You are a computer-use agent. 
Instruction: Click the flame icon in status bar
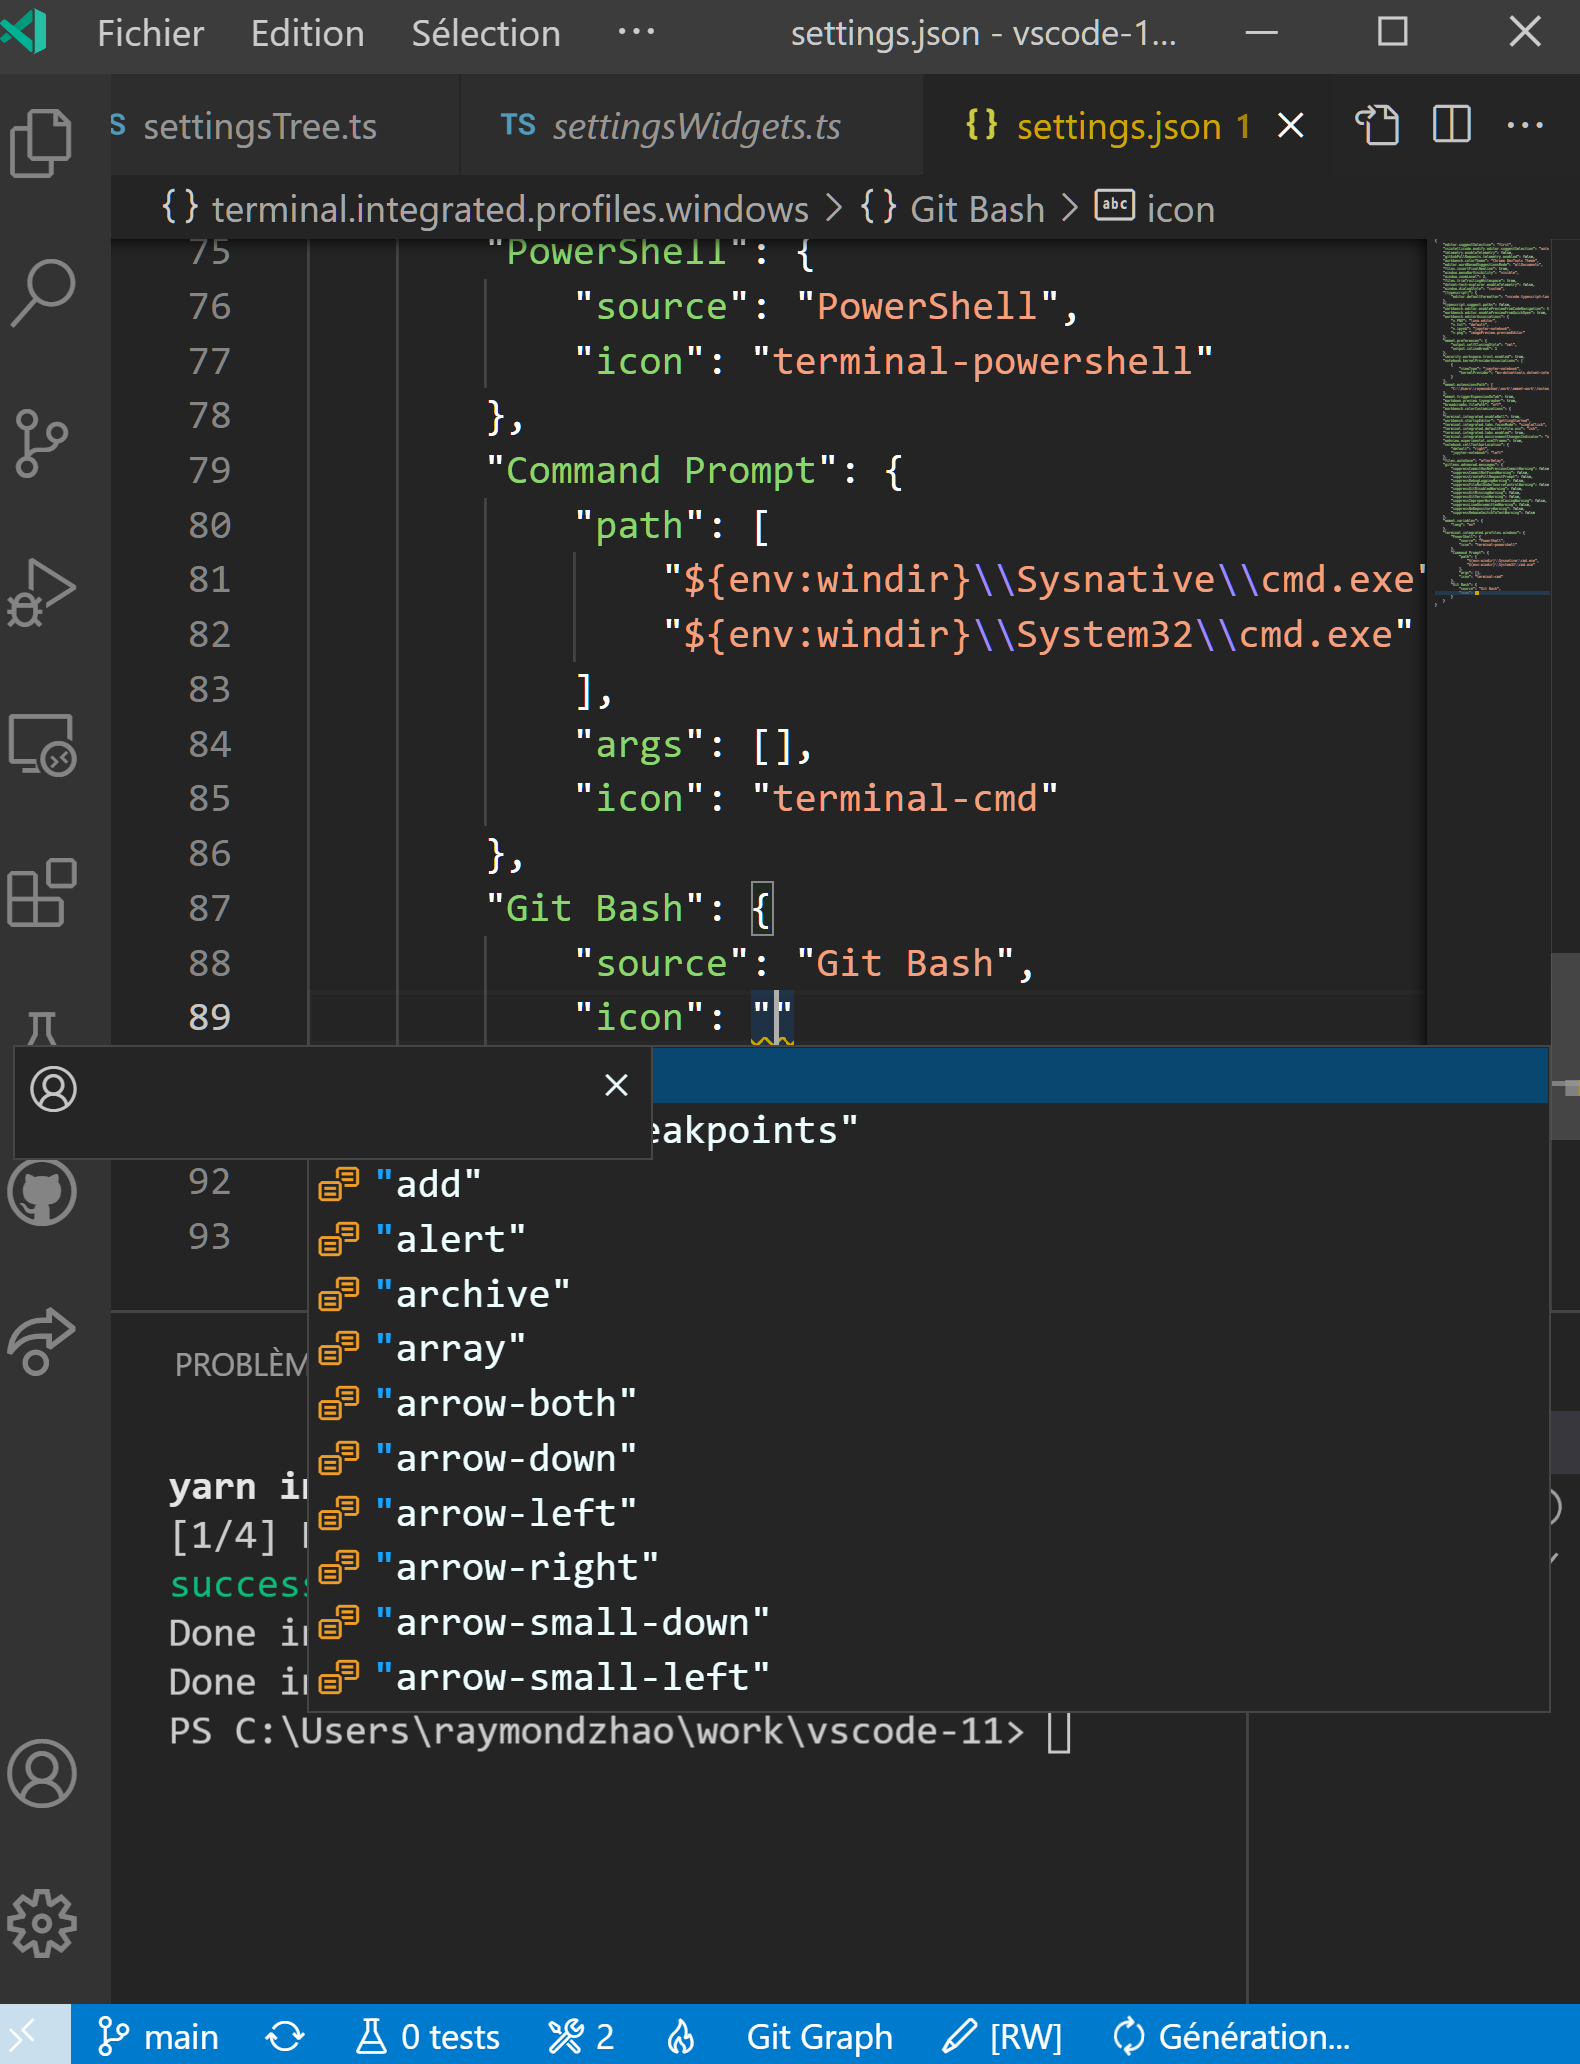click(x=681, y=2036)
